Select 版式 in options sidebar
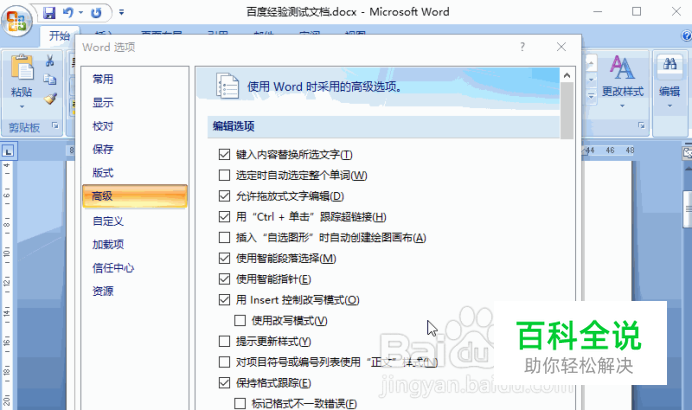Screen dimensions: 692x410 [103, 173]
